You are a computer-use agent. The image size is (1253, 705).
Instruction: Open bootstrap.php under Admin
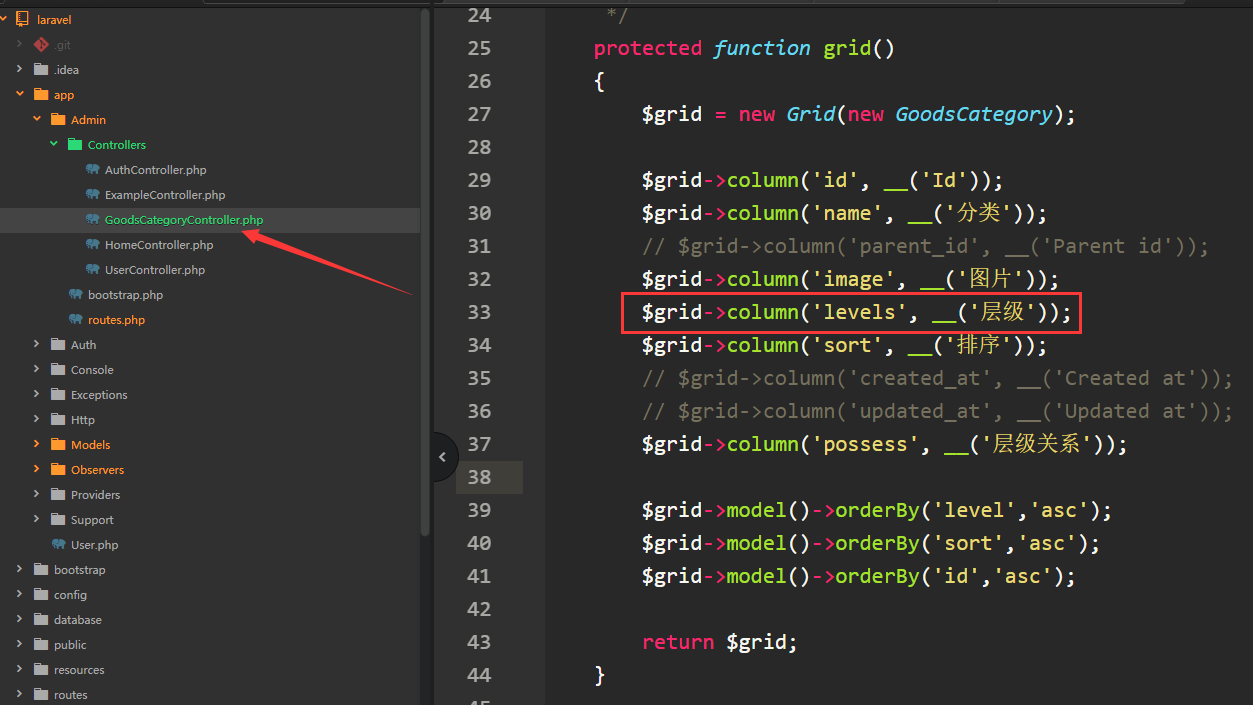click(125, 295)
